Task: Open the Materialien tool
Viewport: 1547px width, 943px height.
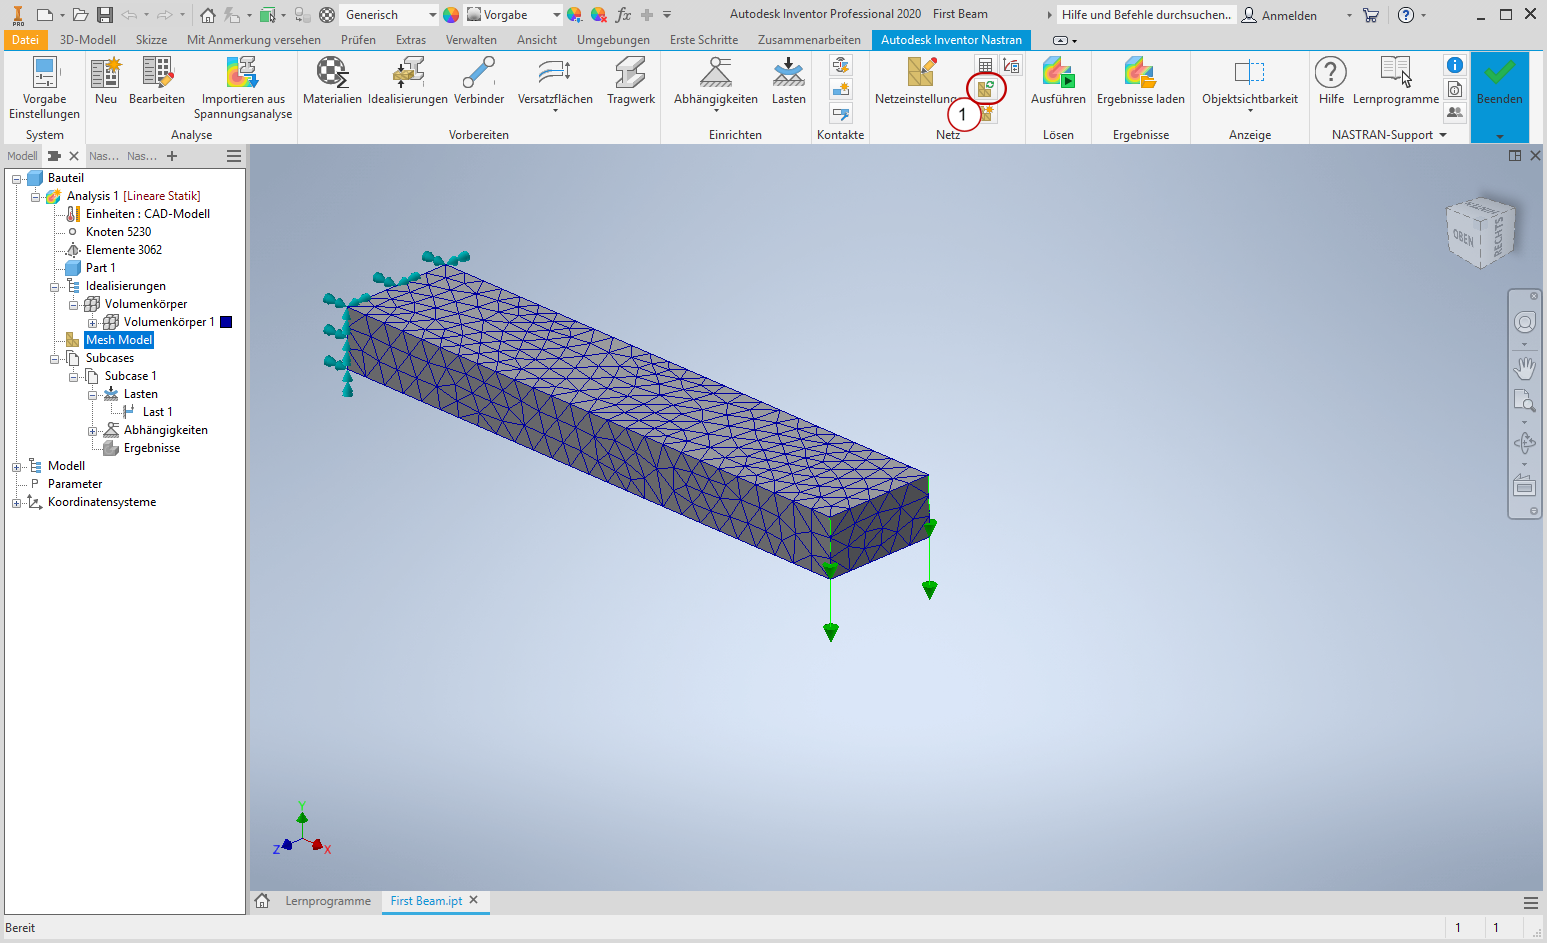Action: click(x=332, y=80)
